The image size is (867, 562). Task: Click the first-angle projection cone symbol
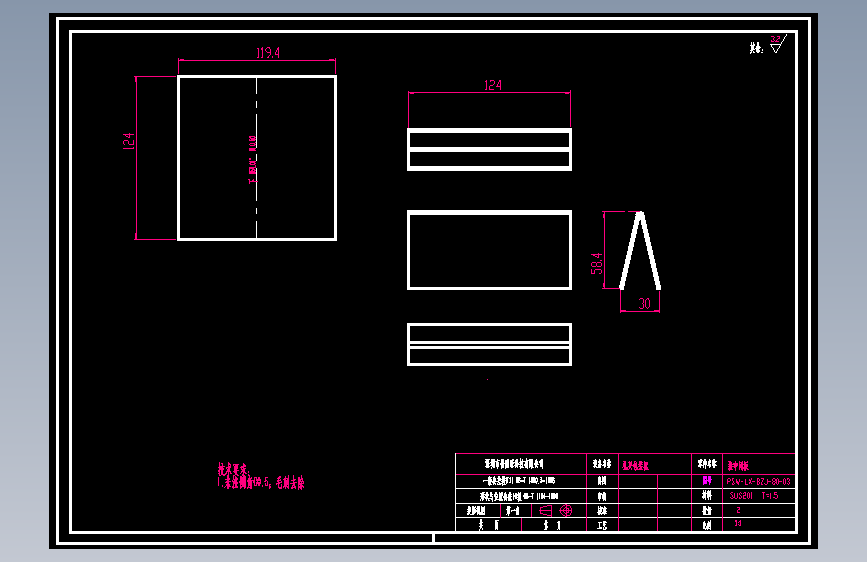point(545,510)
